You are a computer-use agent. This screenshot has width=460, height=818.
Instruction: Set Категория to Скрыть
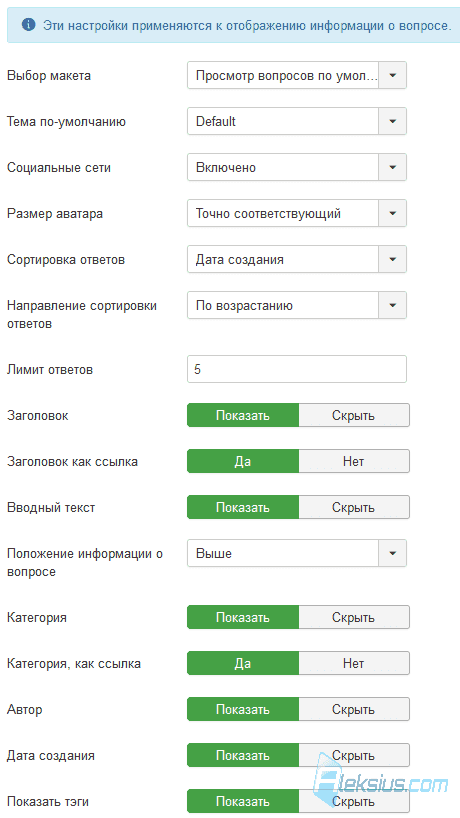(x=354, y=618)
